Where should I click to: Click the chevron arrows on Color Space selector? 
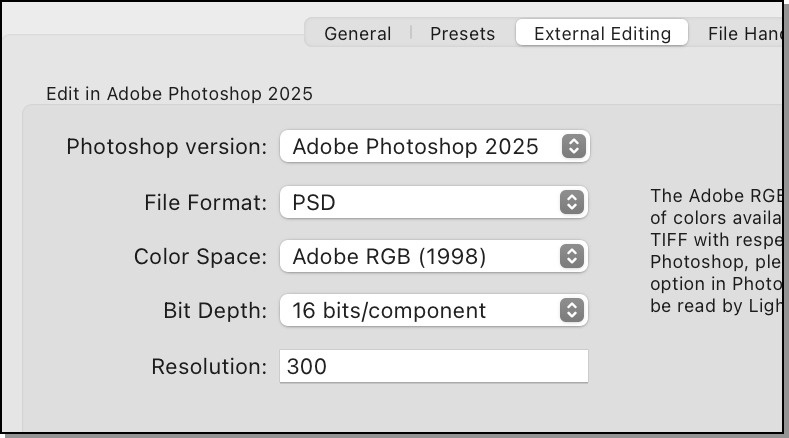tap(572, 256)
